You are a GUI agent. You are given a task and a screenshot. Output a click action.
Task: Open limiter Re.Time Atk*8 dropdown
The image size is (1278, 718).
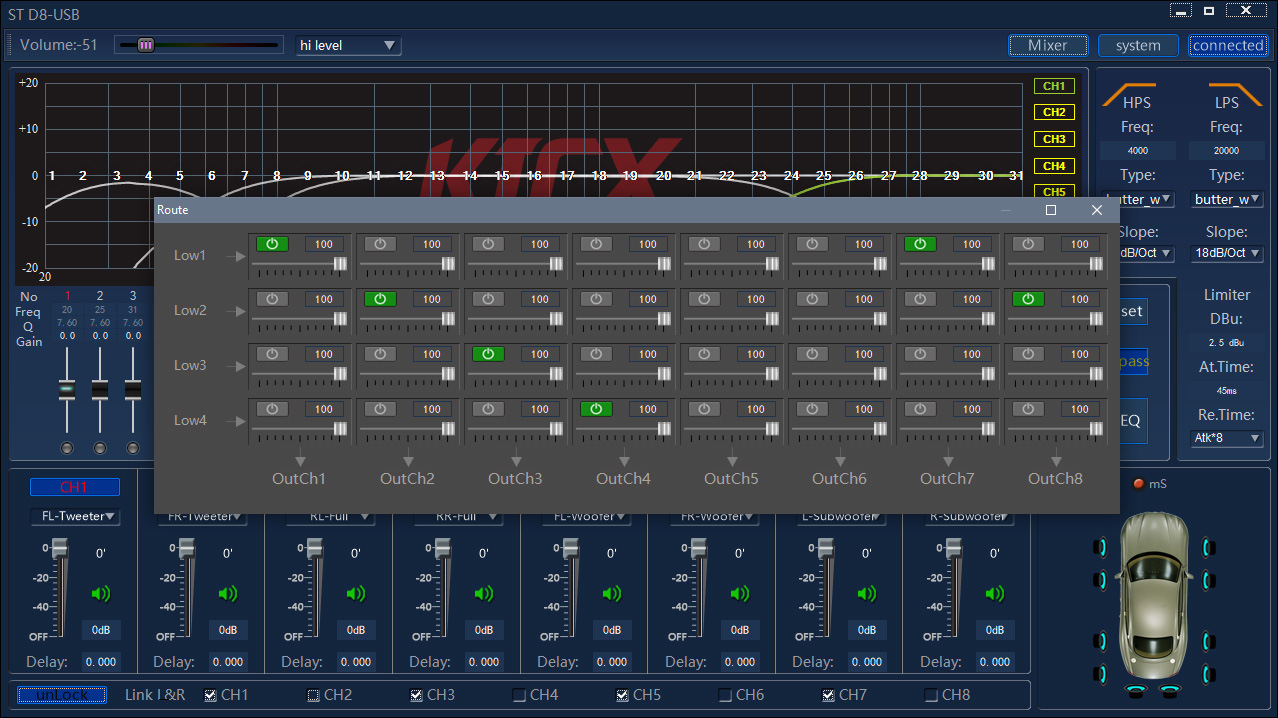(x=1228, y=438)
